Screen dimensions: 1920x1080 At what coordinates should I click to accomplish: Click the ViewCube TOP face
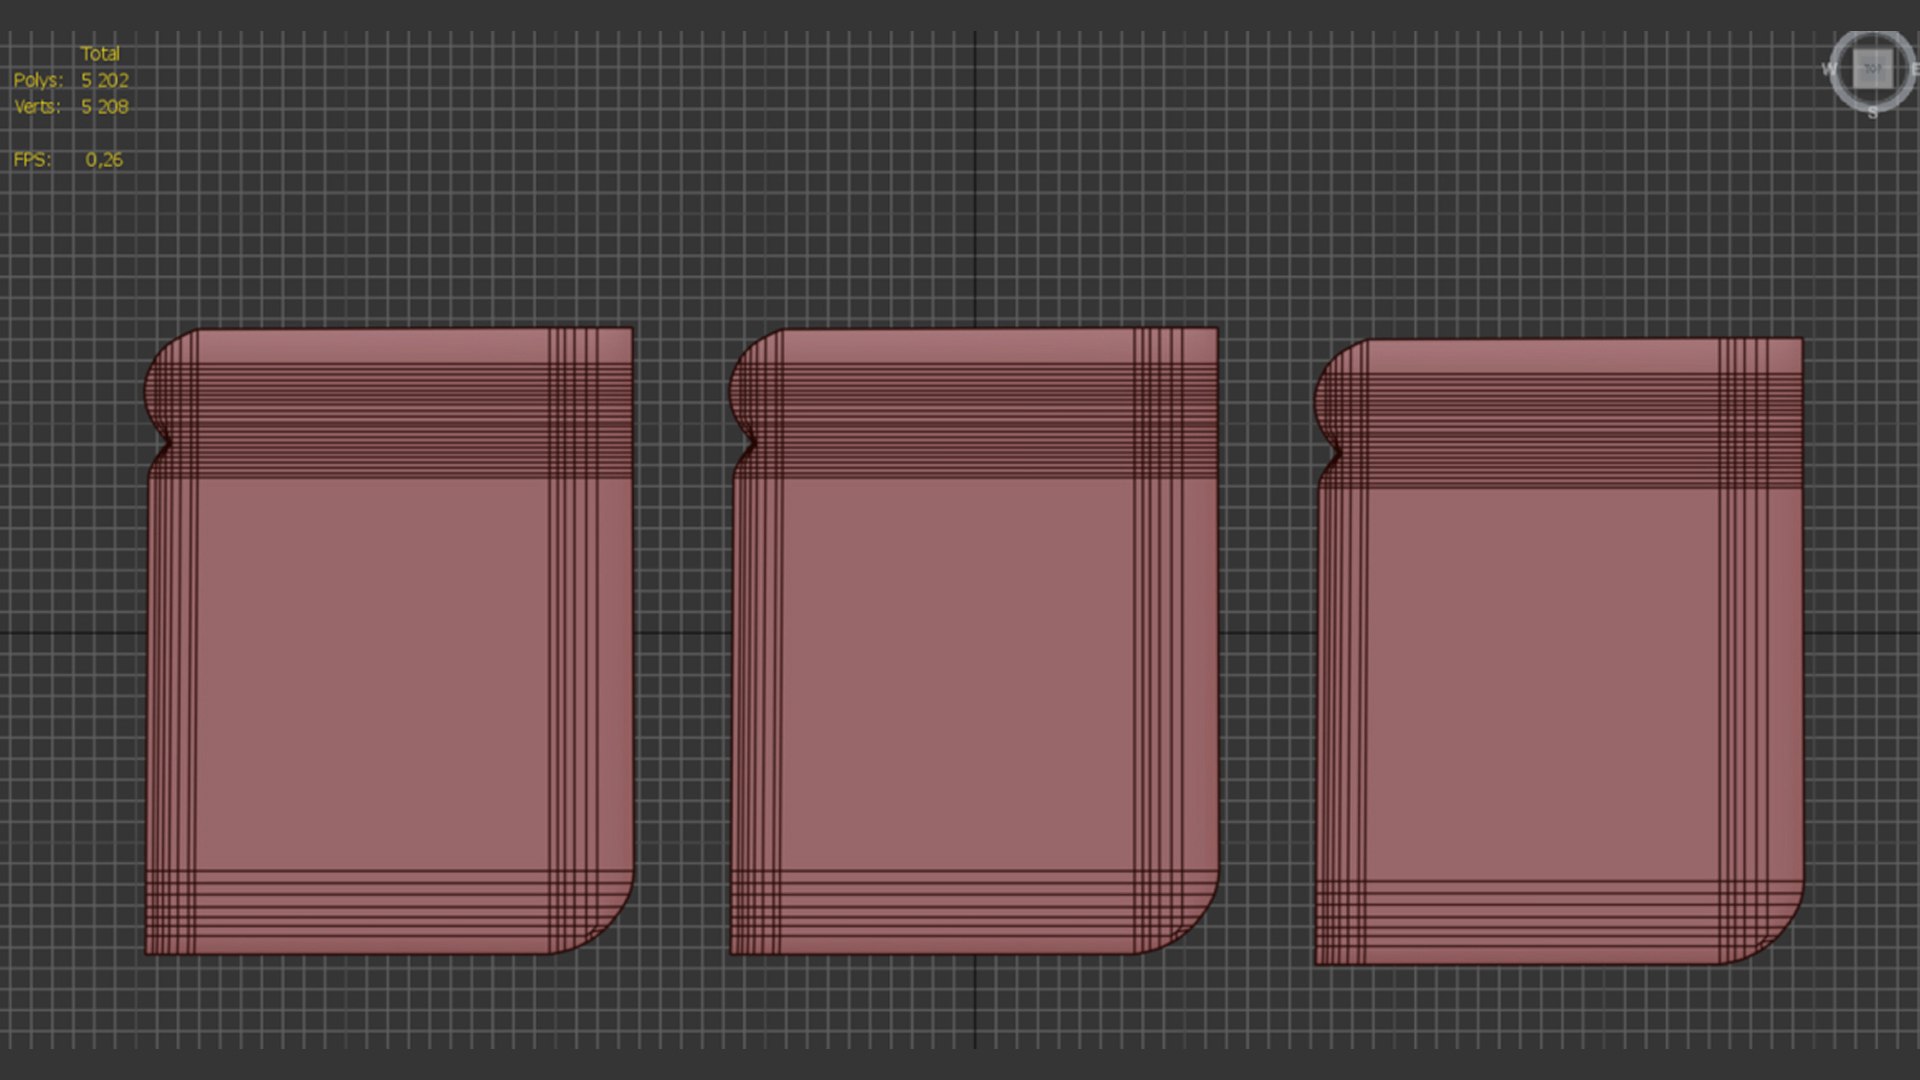pyautogui.click(x=1873, y=69)
